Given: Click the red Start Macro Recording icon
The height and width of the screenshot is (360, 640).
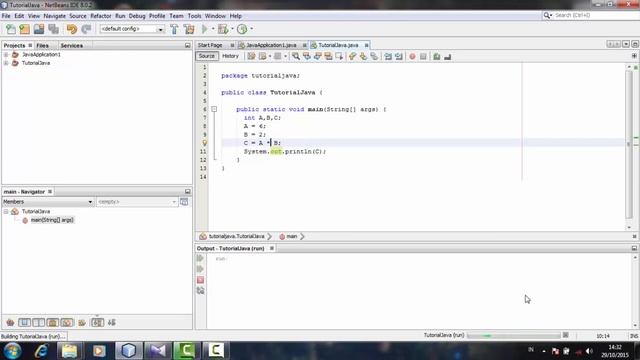Looking at the screenshot, I should pyautogui.click(x=412, y=56).
